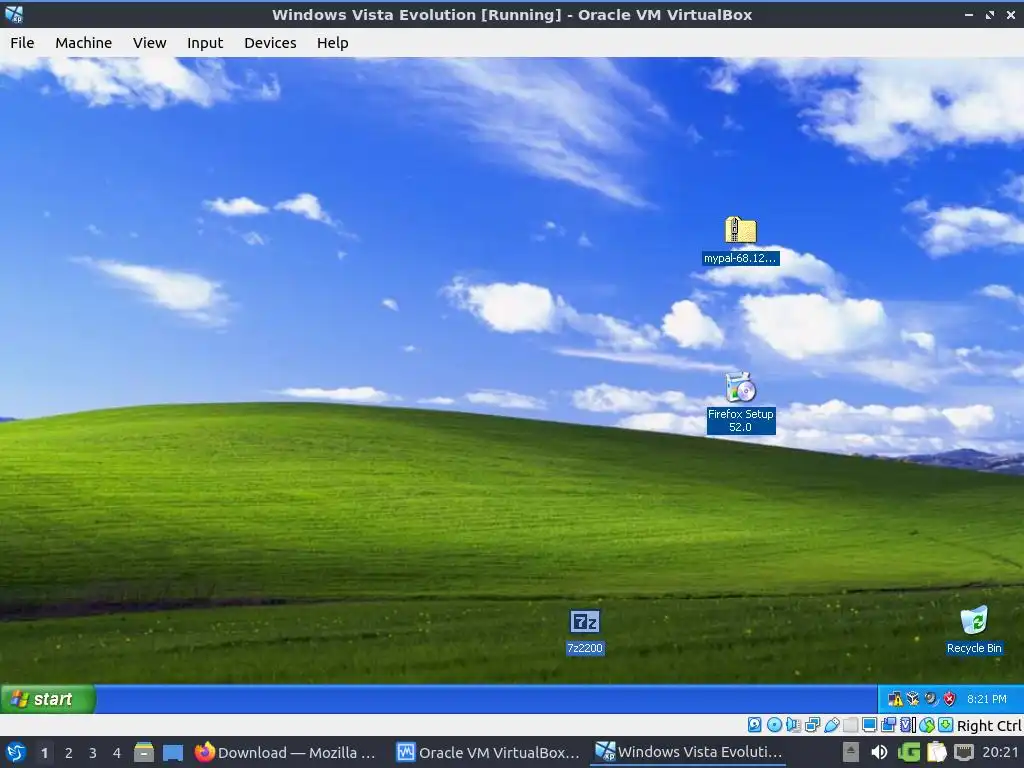Click the greyed shared folders indicator

(850, 725)
